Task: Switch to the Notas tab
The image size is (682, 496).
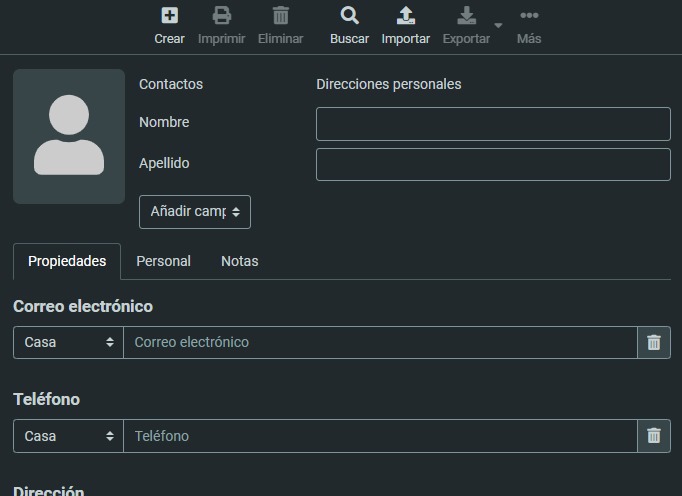Action: (239, 261)
